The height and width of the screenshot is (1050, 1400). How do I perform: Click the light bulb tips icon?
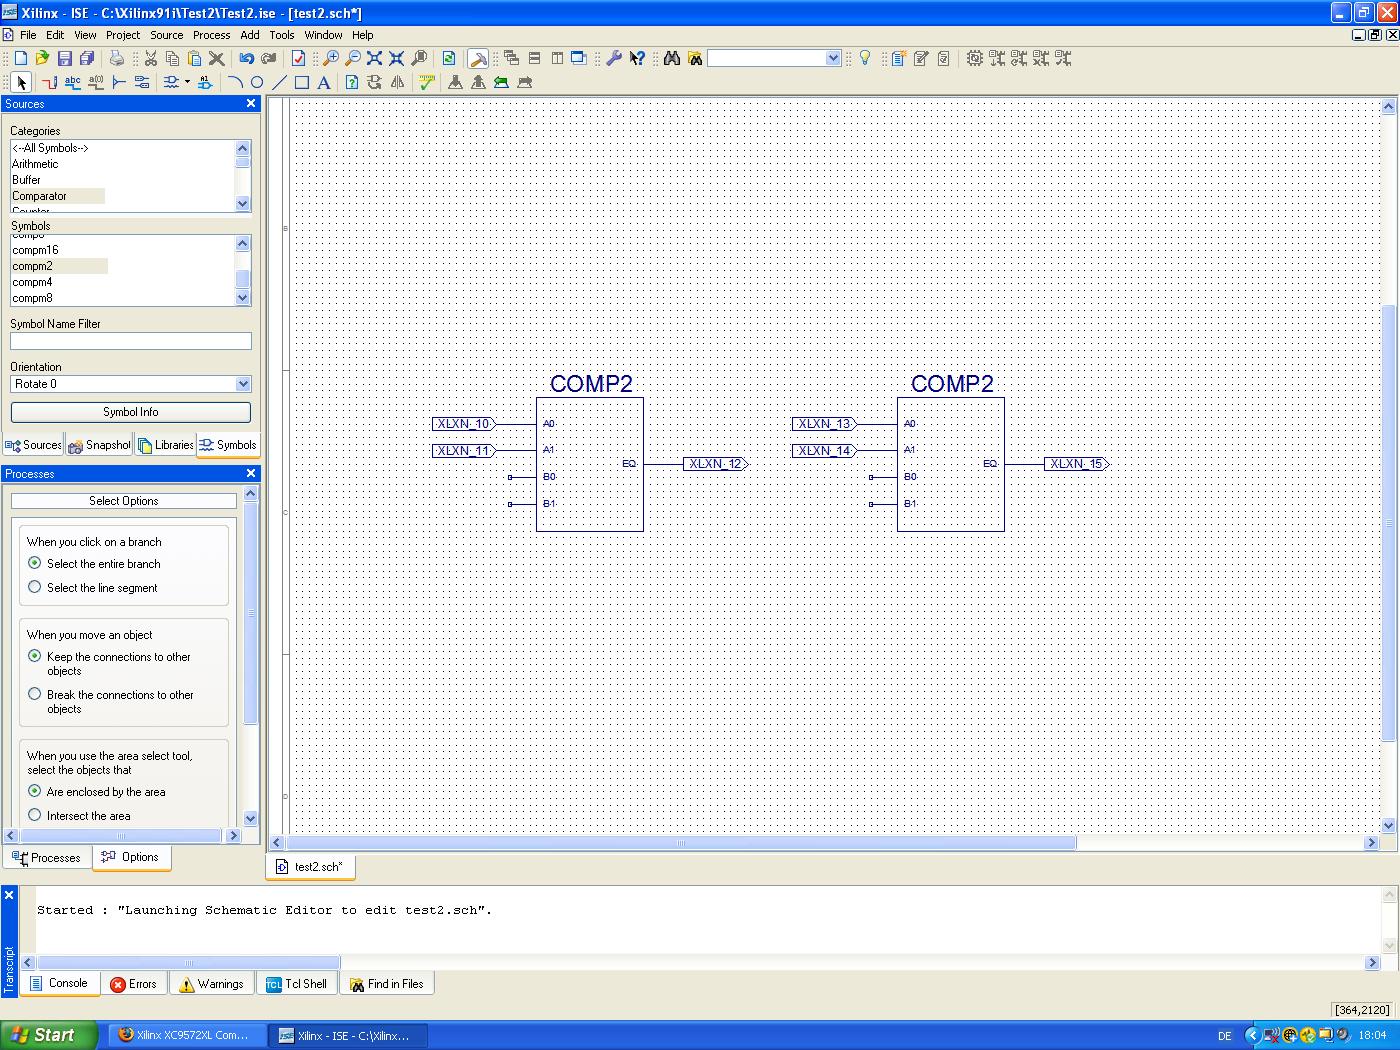coord(865,59)
